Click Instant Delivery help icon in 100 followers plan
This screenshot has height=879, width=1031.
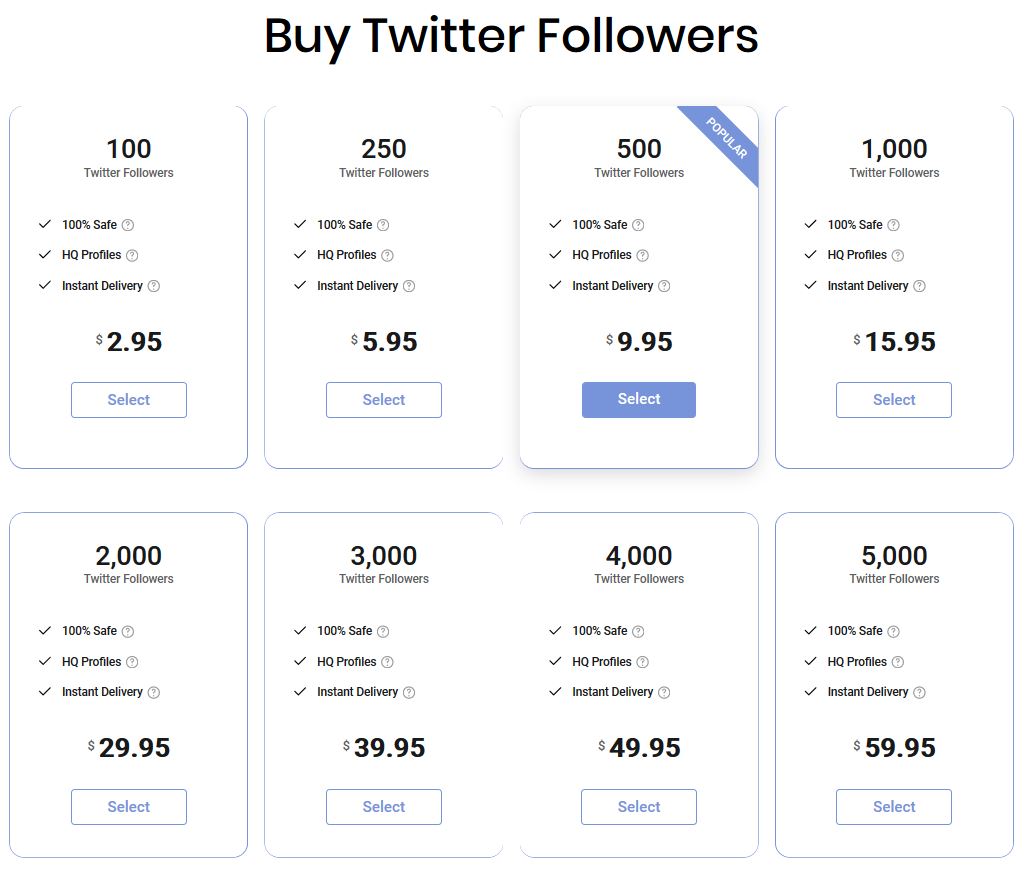pos(154,286)
